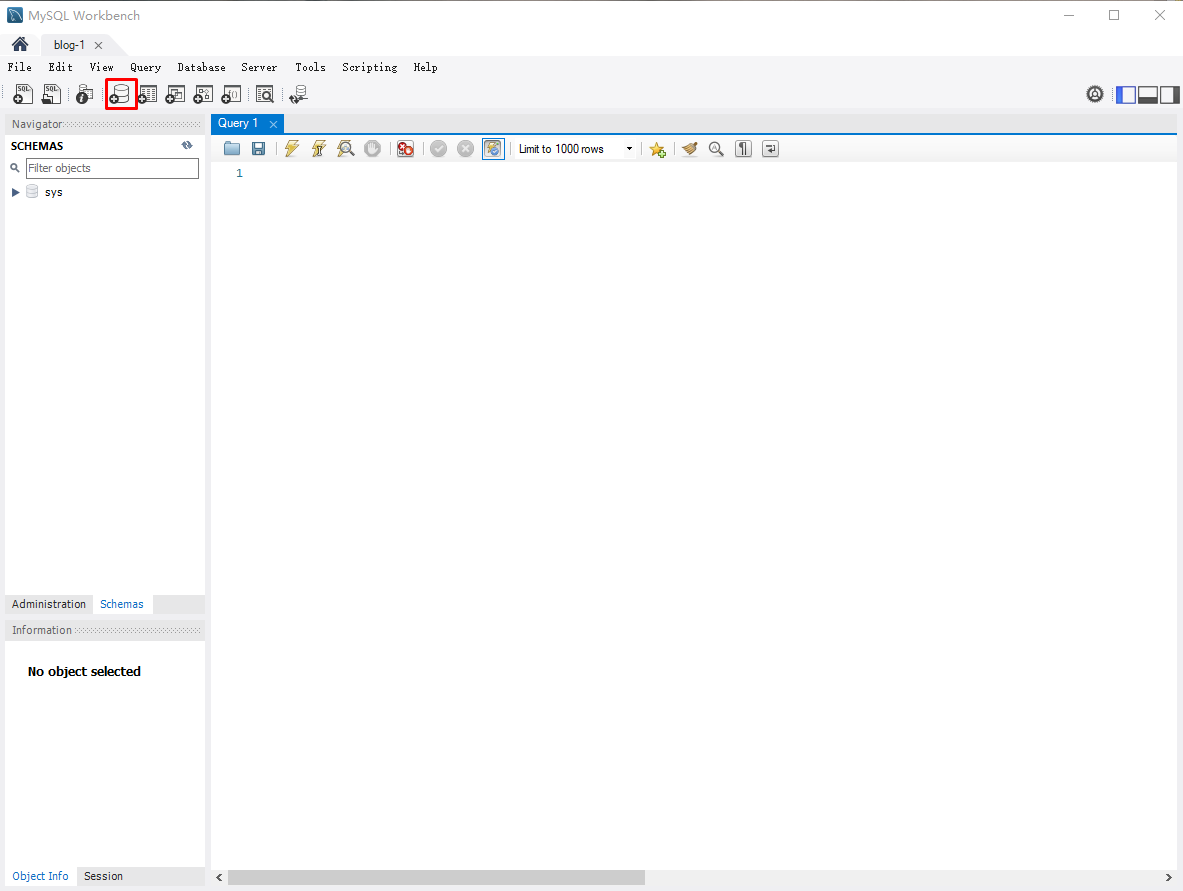Image resolution: width=1183 pixels, height=891 pixels.
Task: Create a new table icon
Action: (x=148, y=94)
